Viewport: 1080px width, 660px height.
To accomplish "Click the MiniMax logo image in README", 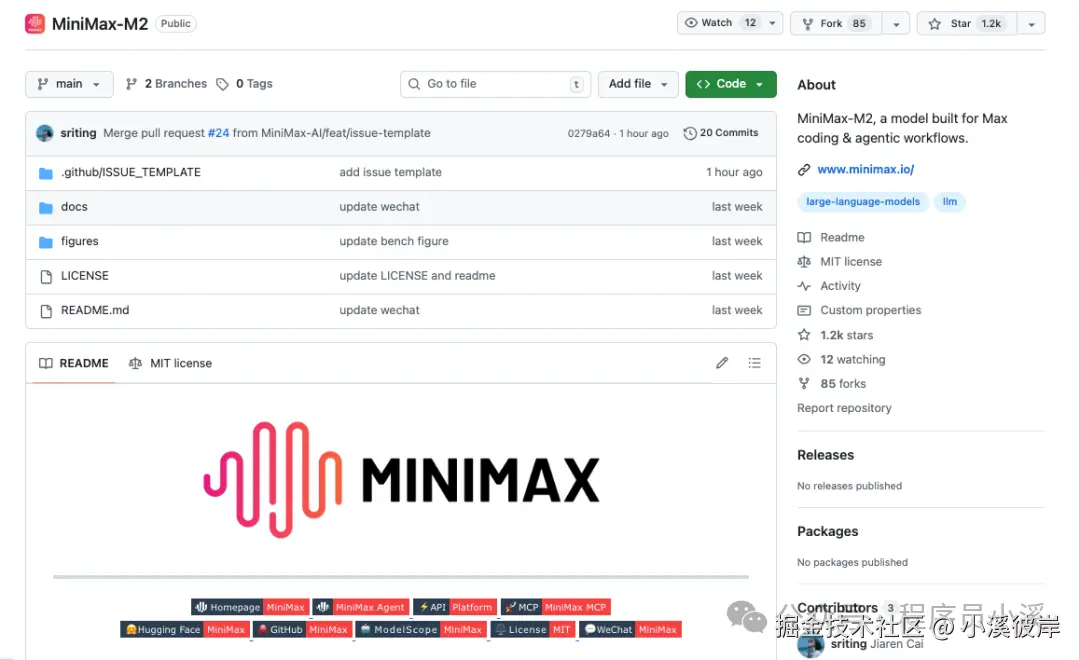I will (401, 479).
